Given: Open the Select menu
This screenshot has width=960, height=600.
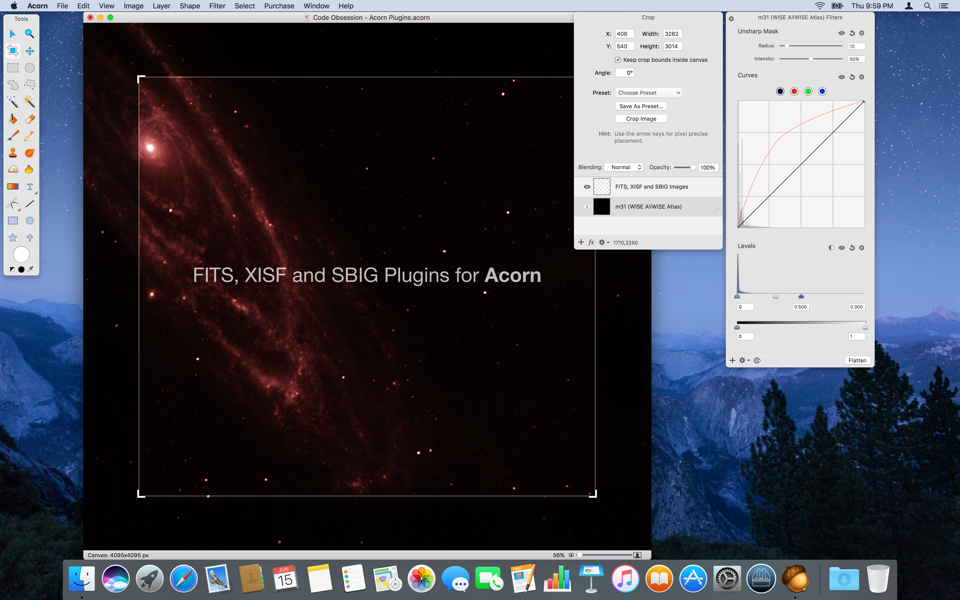Looking at the screenshot, I should click(x=244, y=6).
